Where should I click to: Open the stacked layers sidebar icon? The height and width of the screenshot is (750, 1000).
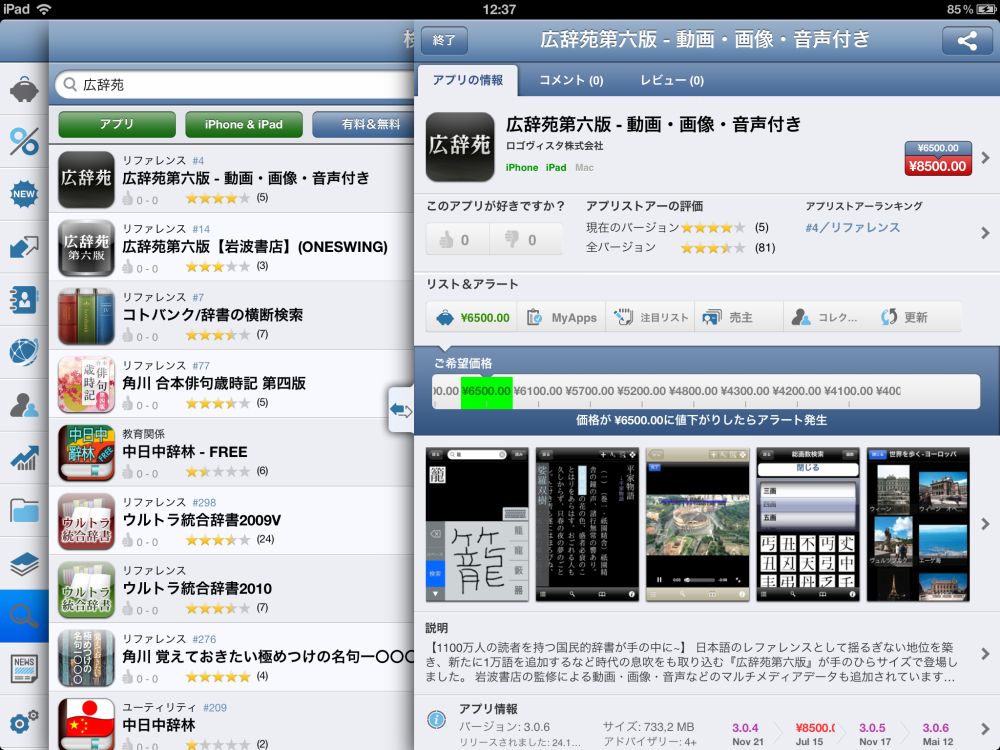tap(24, 564)
